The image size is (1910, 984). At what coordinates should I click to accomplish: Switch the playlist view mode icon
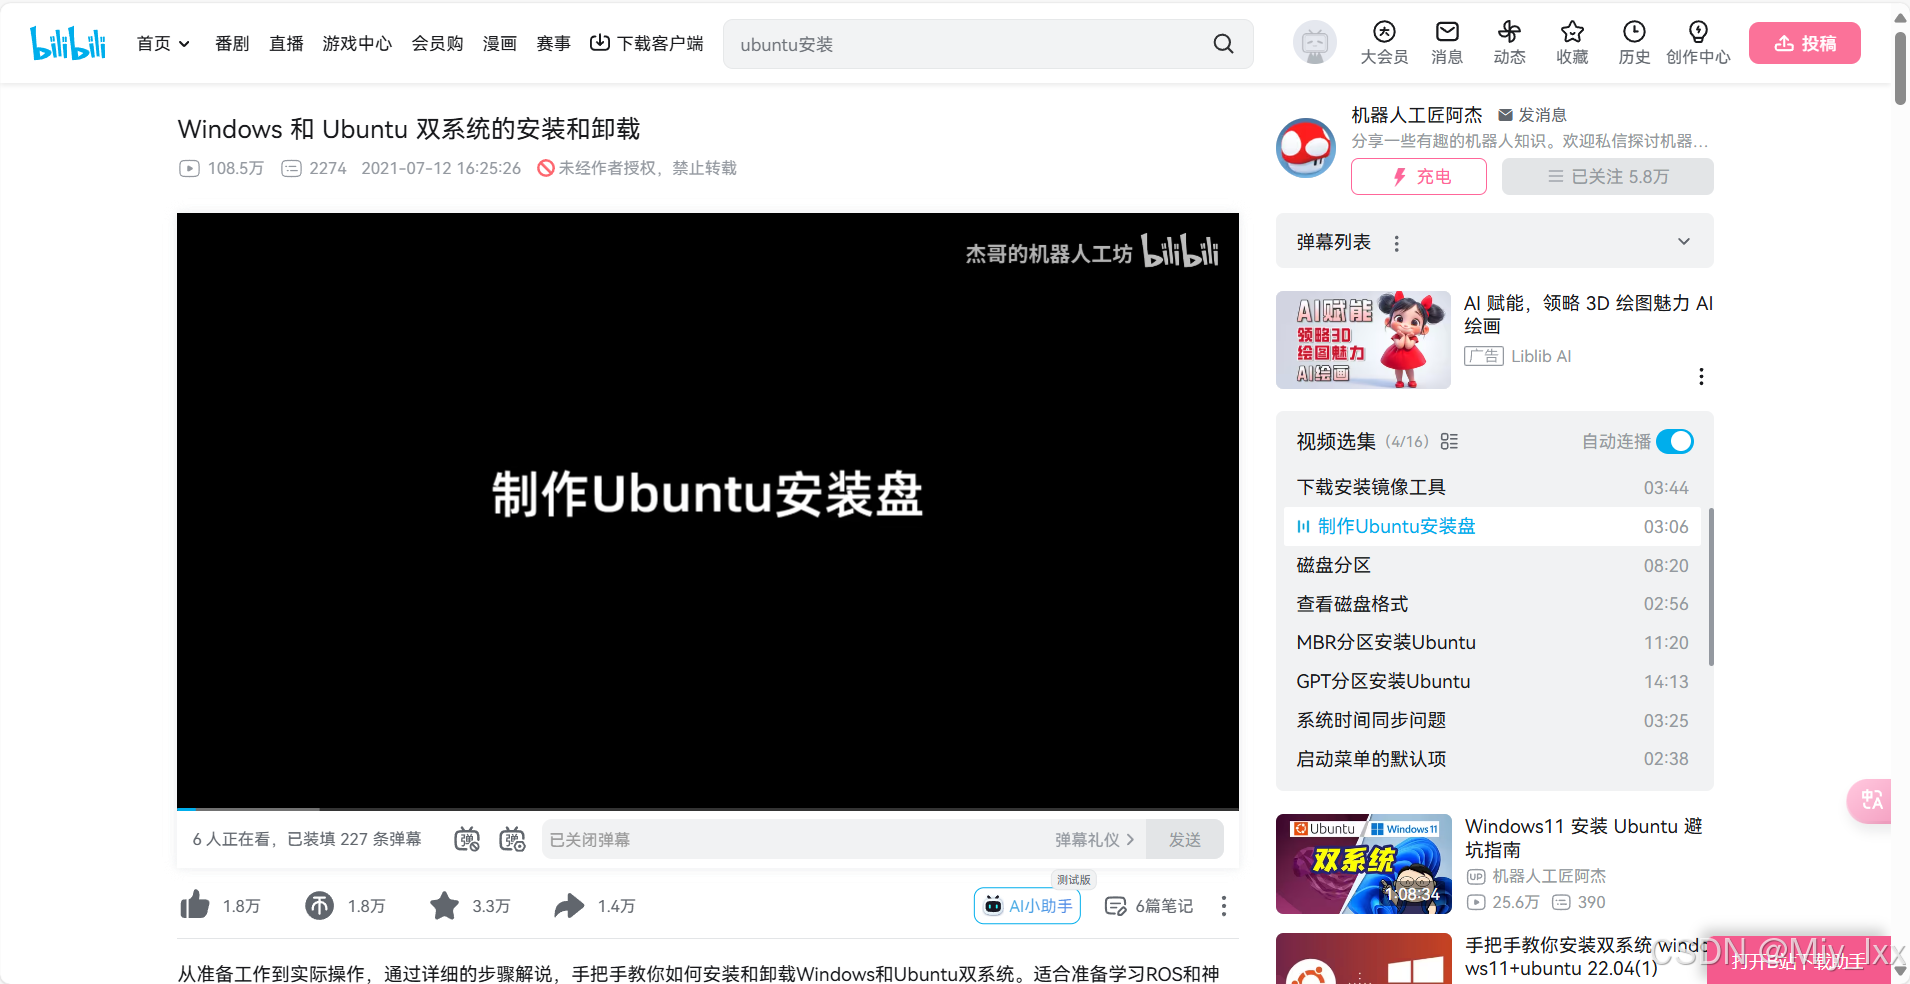tap(1449, 441)
